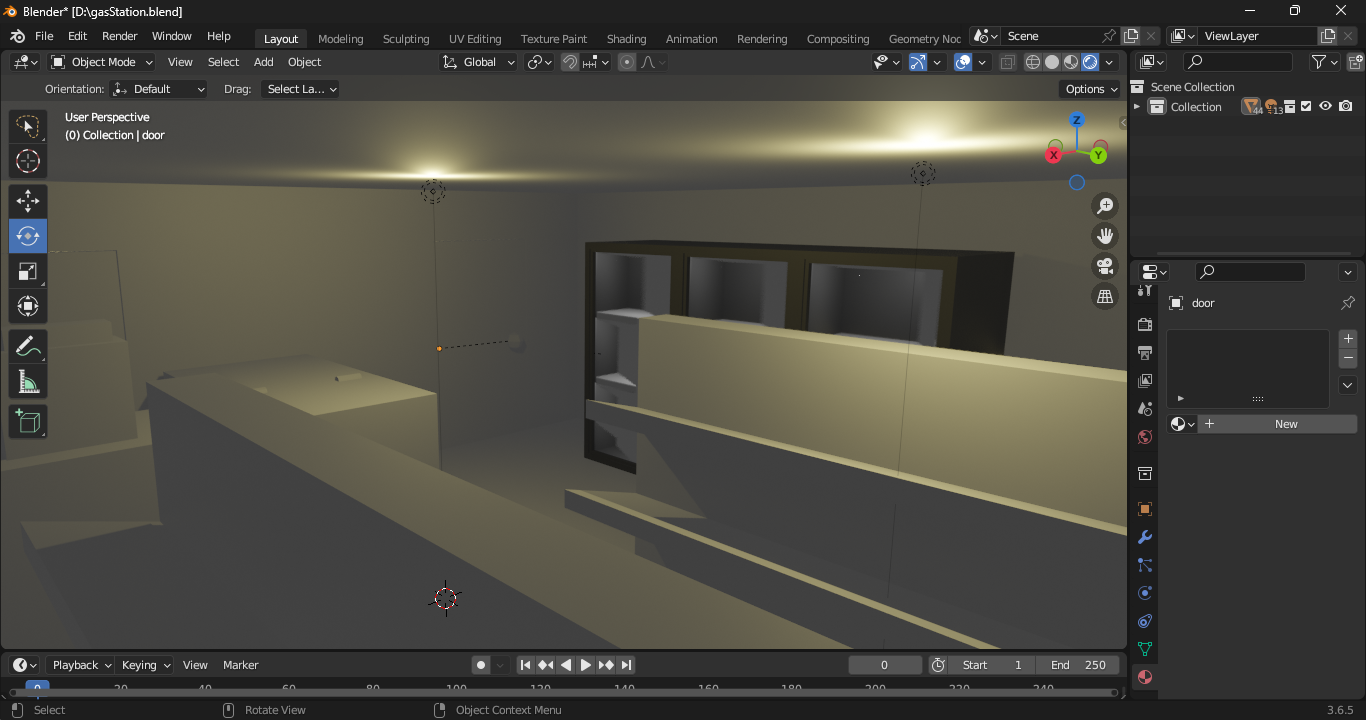
Task: Hide the Collection in viewport via eye icon
Action: [1325, 107]
